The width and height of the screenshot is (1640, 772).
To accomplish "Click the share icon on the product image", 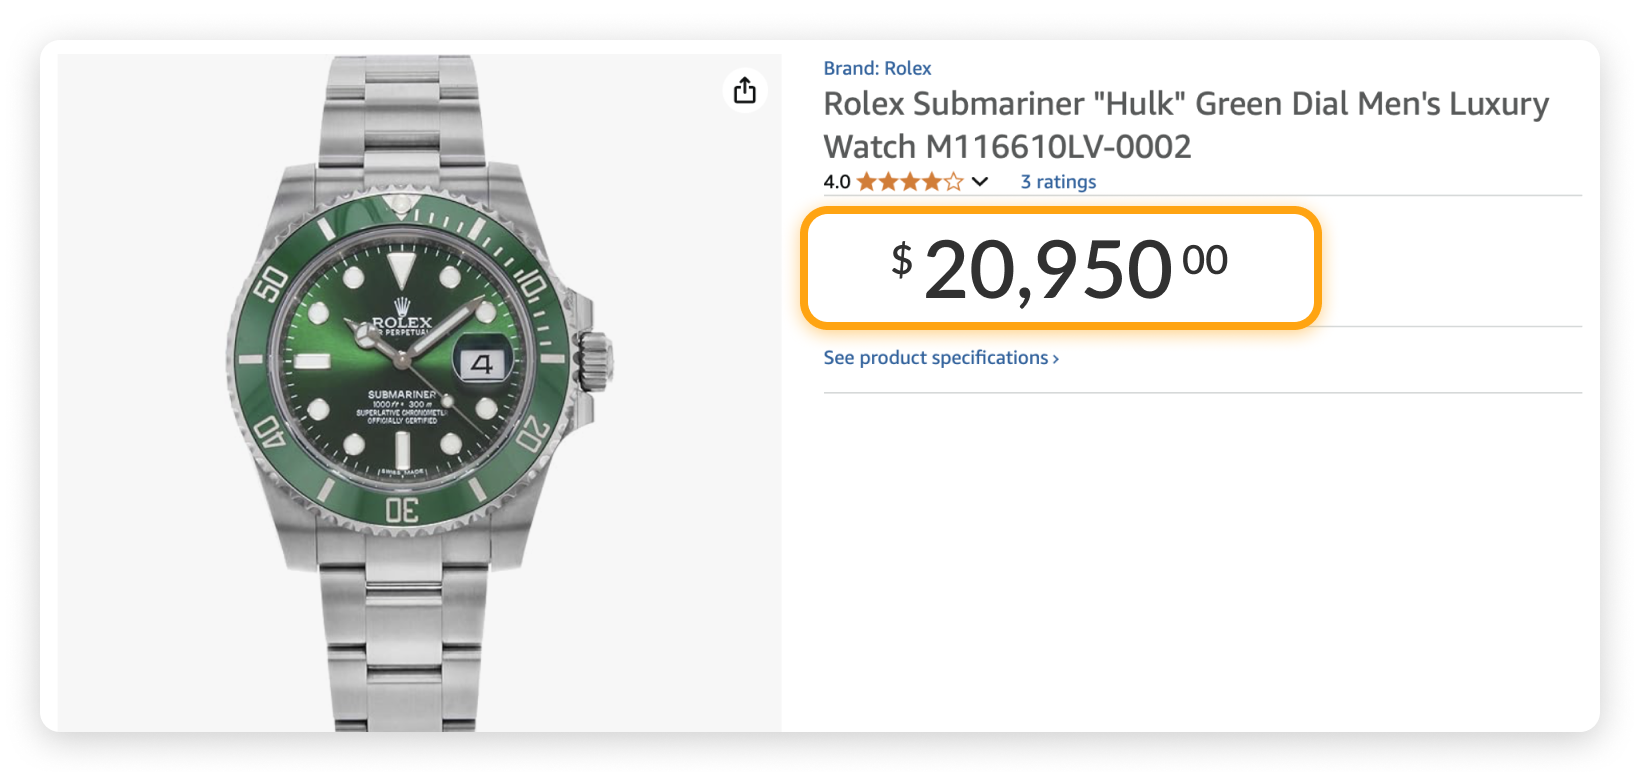I will click(744, 90).
